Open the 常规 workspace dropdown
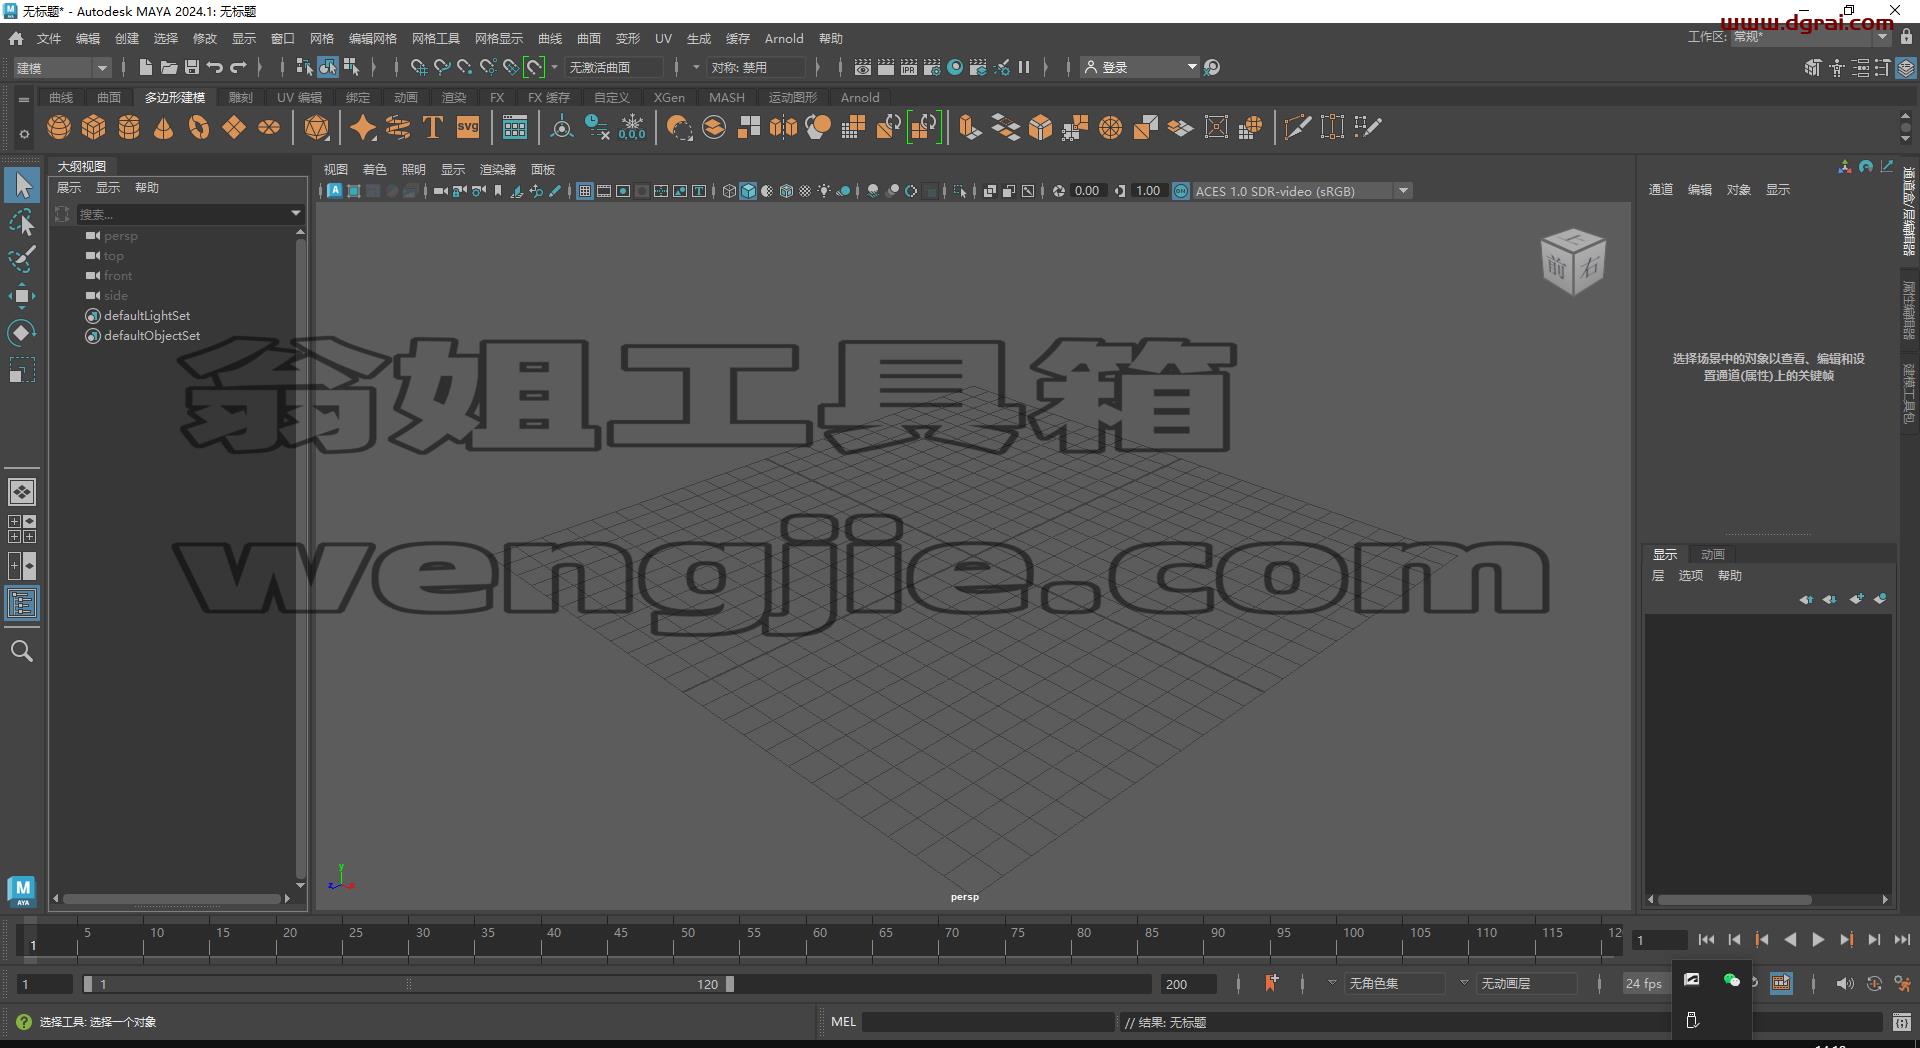 pyautogui.click(x=1810, y=37)
